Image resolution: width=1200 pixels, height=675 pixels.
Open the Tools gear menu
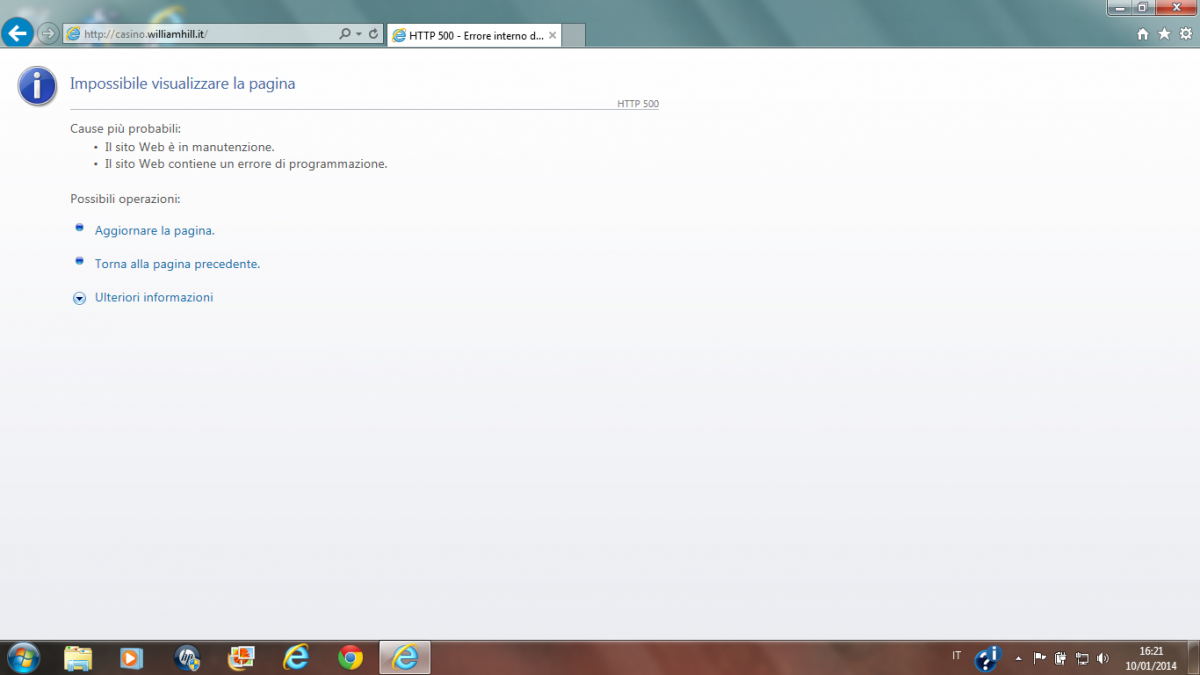pyautogui.click(x=1186, y=34)
